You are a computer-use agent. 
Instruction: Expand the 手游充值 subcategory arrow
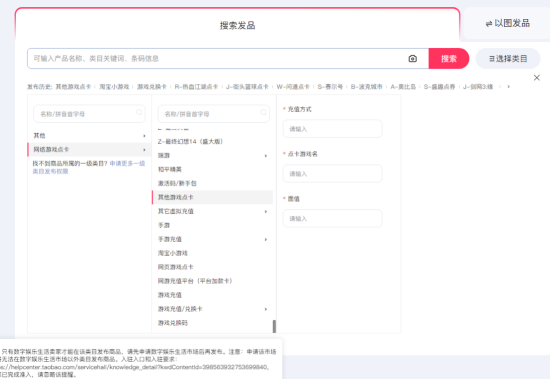(266, 240)
